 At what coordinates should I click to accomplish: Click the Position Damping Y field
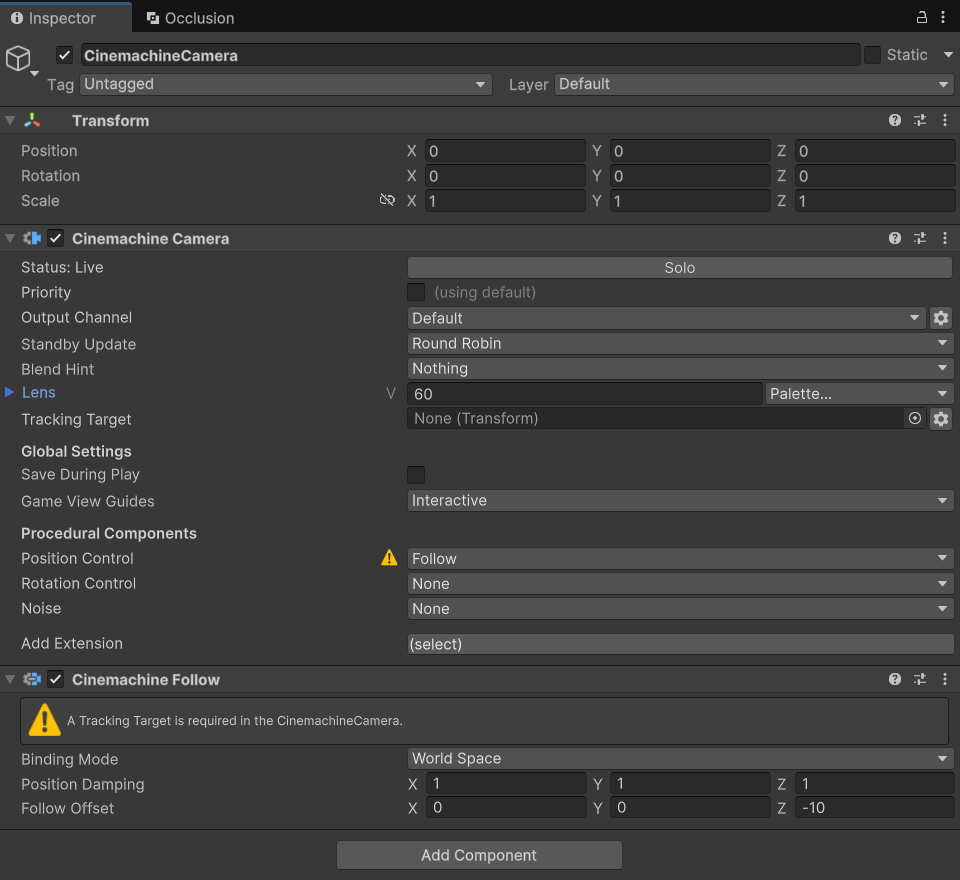690,783
